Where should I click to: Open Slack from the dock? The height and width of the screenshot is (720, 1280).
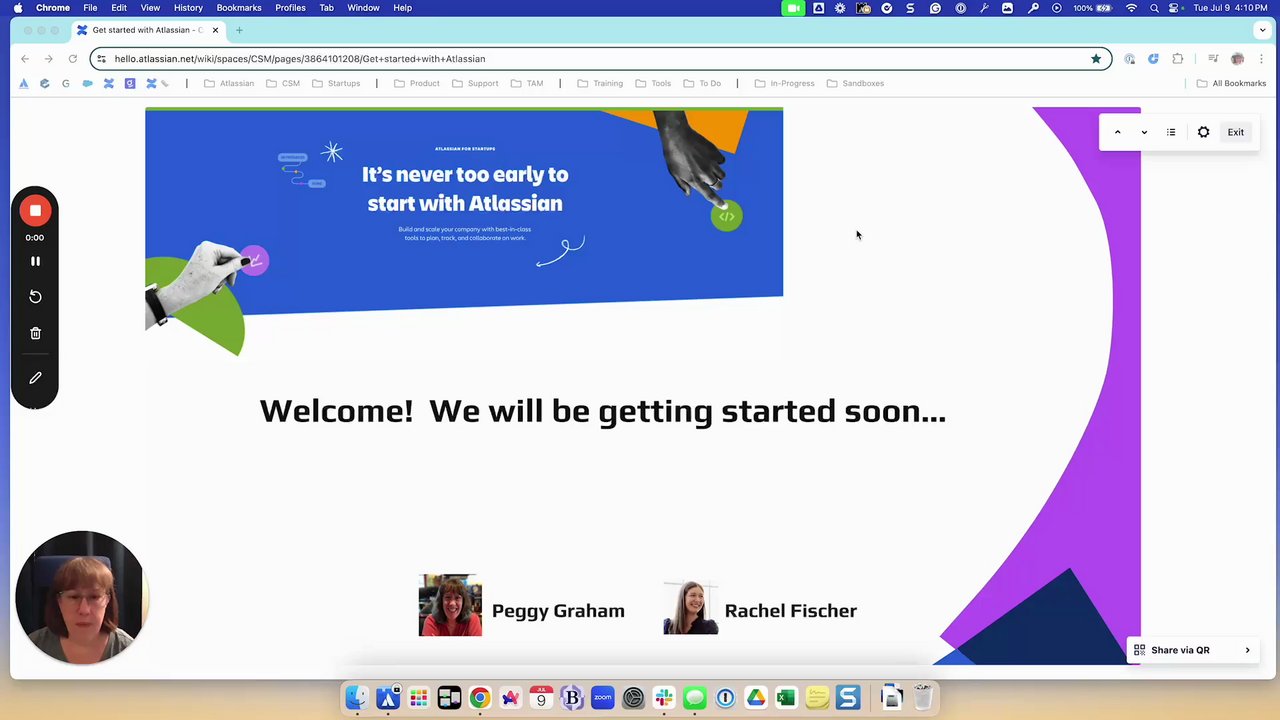coord(664,697)
